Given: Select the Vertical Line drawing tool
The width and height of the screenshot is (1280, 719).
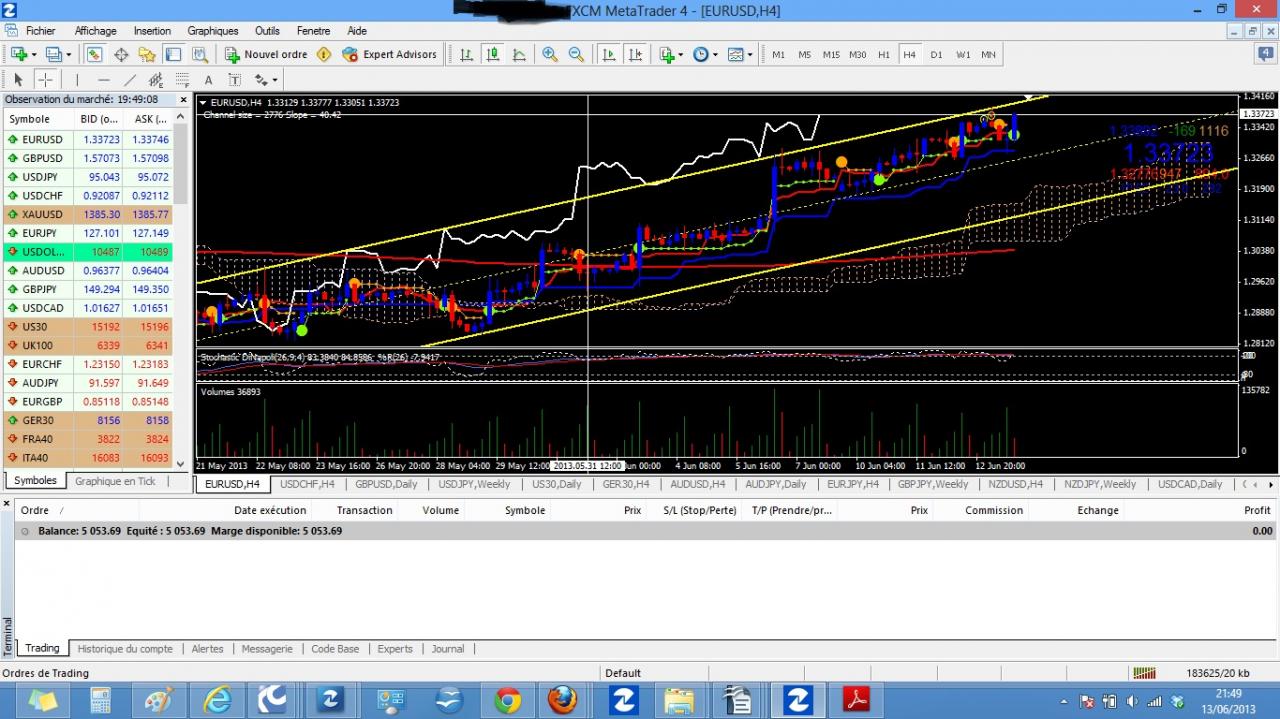Looking at the screenshot, I should [x=77, y=80].
